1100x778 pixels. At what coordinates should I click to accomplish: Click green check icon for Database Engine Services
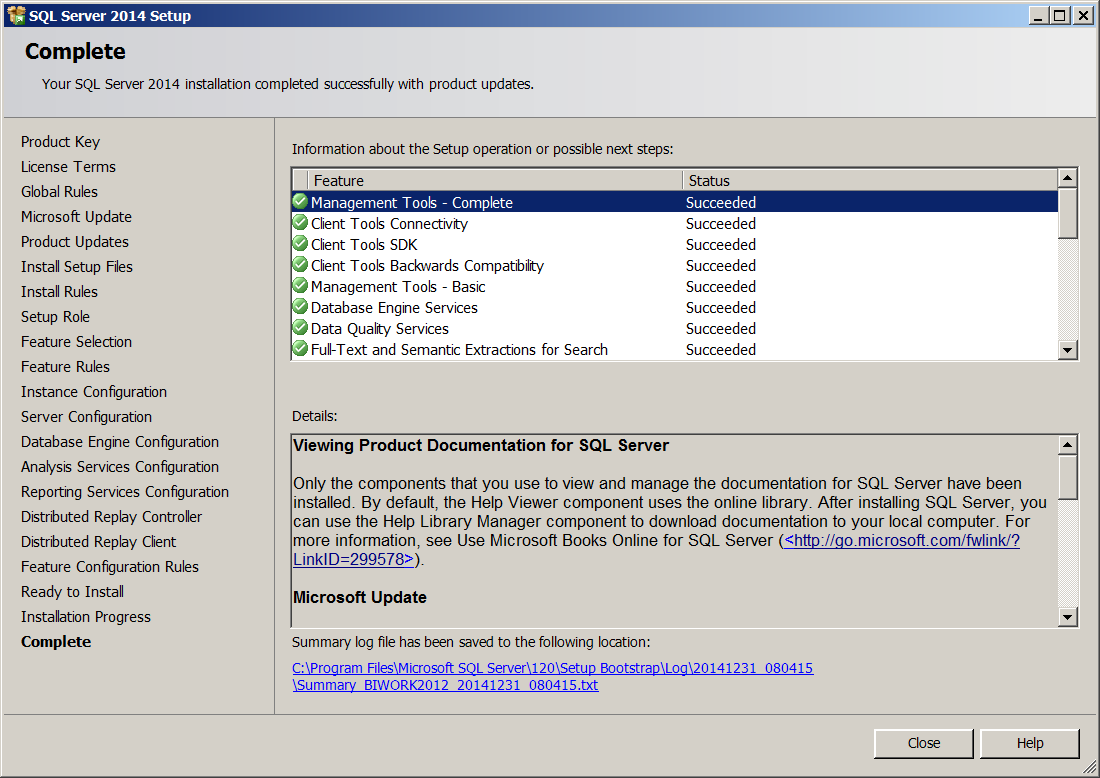tap(300, 307)
